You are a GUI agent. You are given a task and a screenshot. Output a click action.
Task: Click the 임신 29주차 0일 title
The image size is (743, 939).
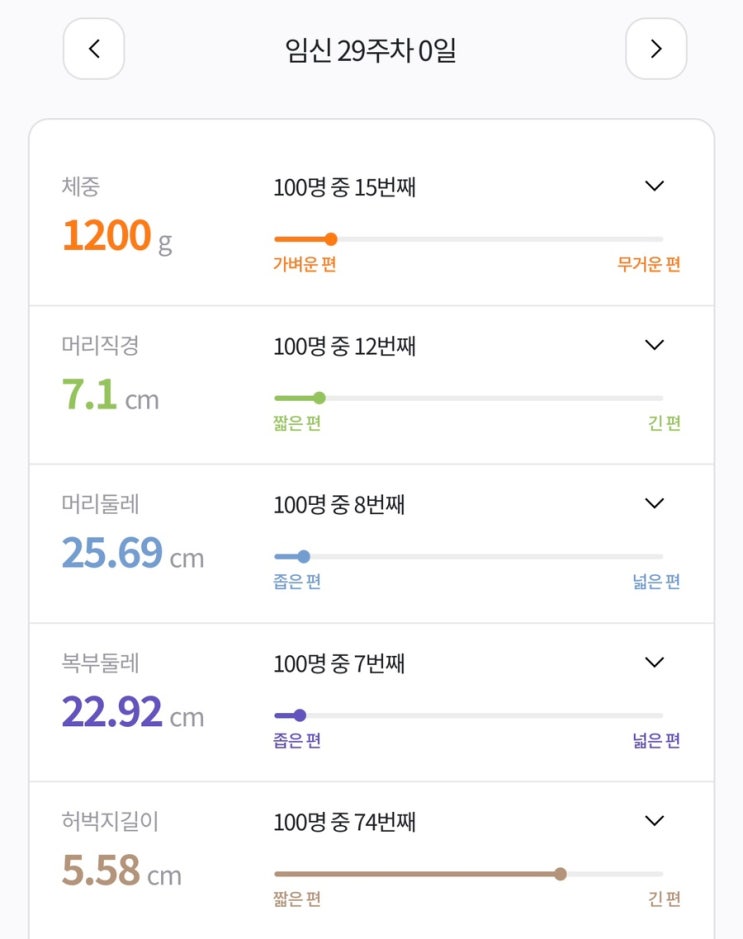pos(371,50)
